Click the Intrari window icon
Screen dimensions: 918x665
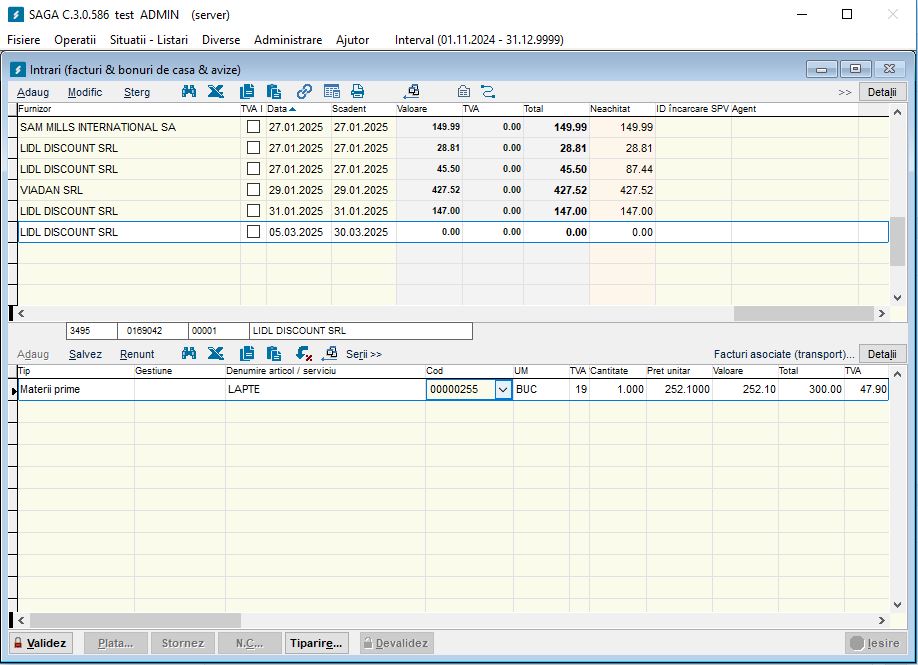(x=18, y=70)
